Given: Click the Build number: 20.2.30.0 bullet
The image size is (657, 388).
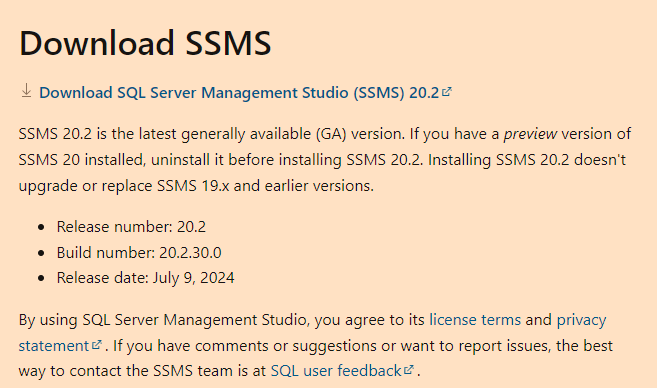Looking at the screenshot, I should [139, 253].
